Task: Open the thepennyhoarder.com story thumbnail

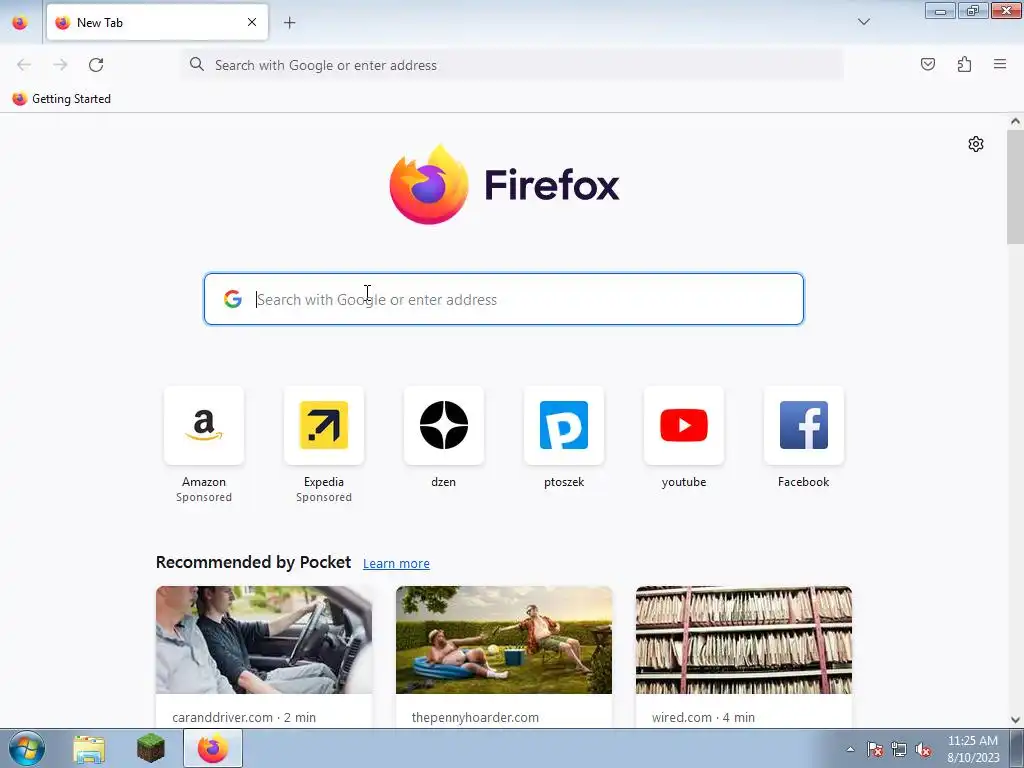Action: 504,639
